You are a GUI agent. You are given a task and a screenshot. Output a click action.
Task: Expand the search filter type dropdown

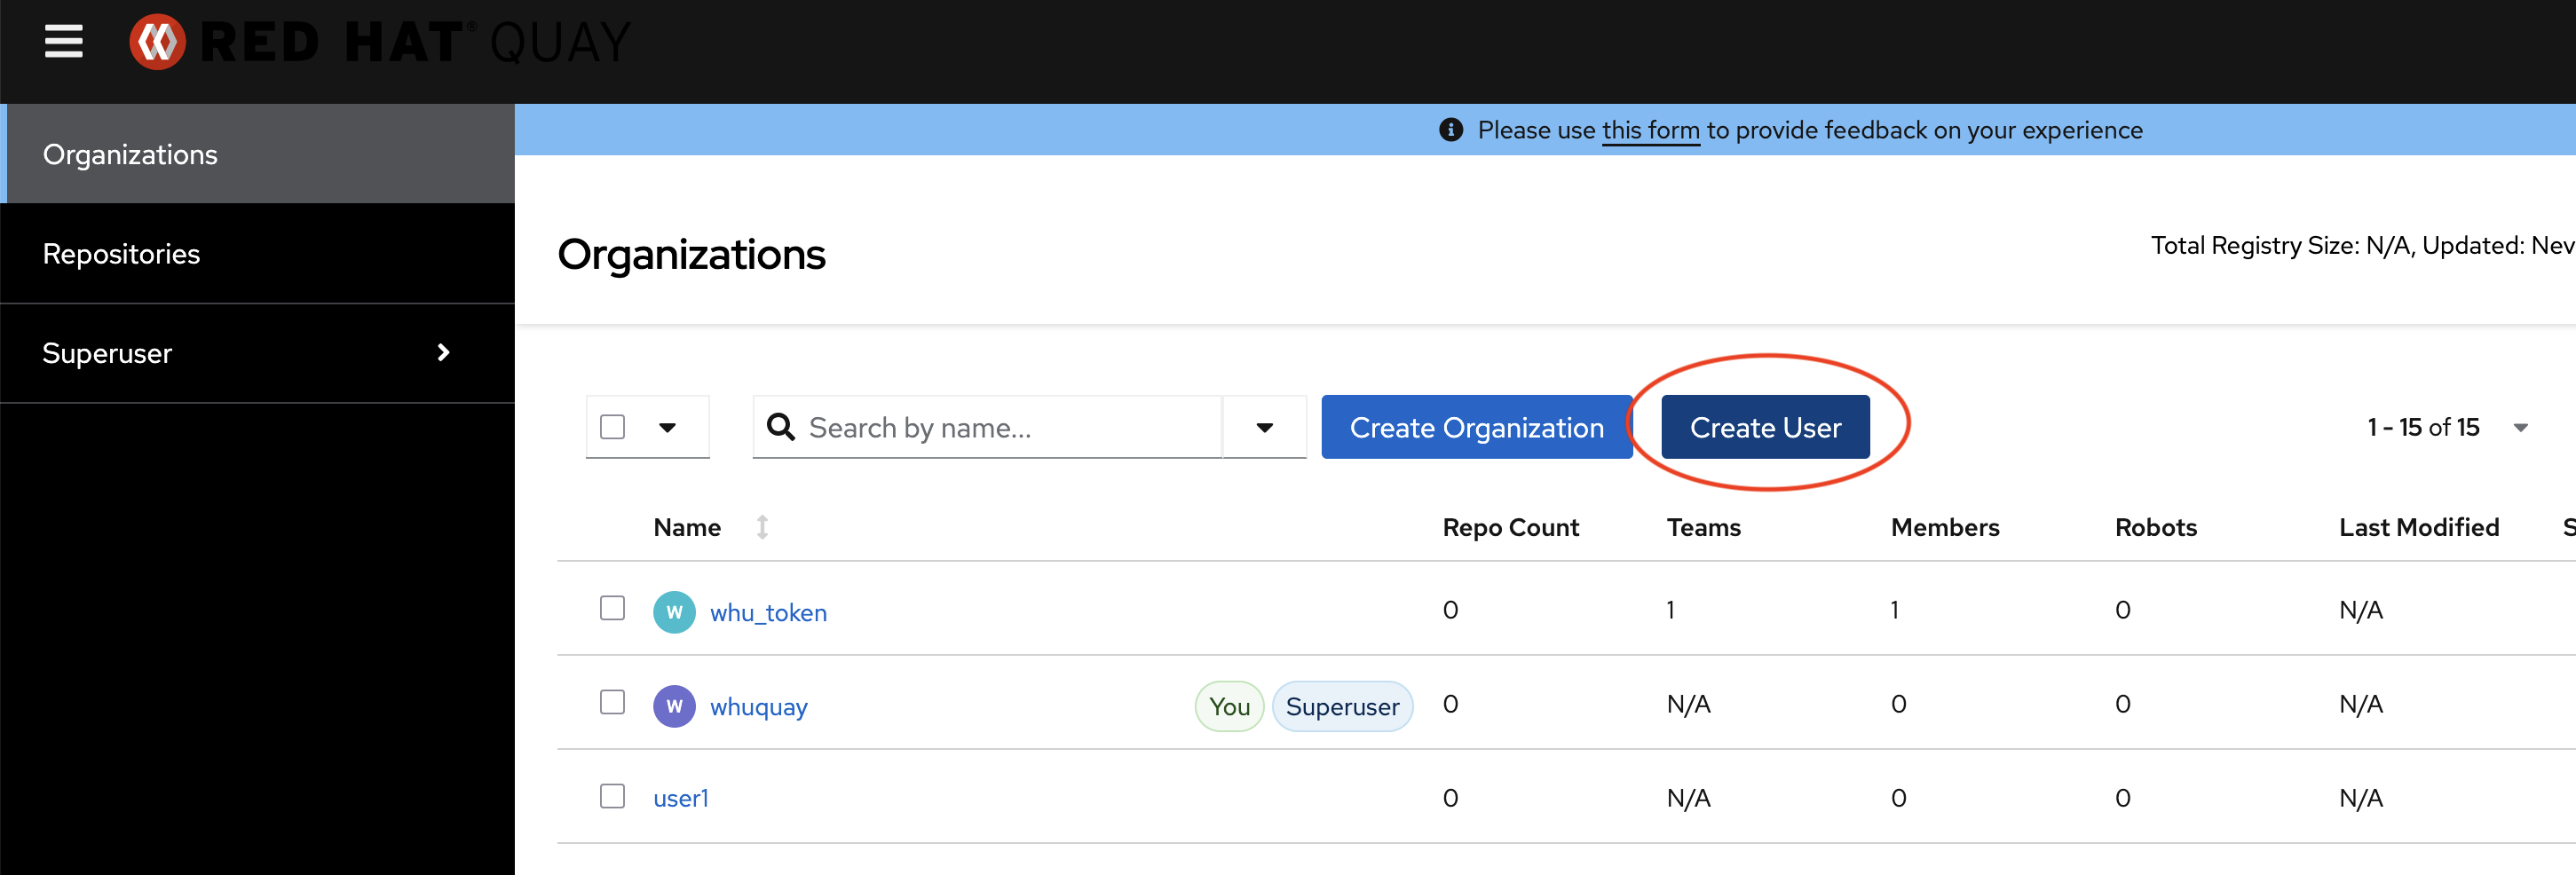pos(1264,428)
